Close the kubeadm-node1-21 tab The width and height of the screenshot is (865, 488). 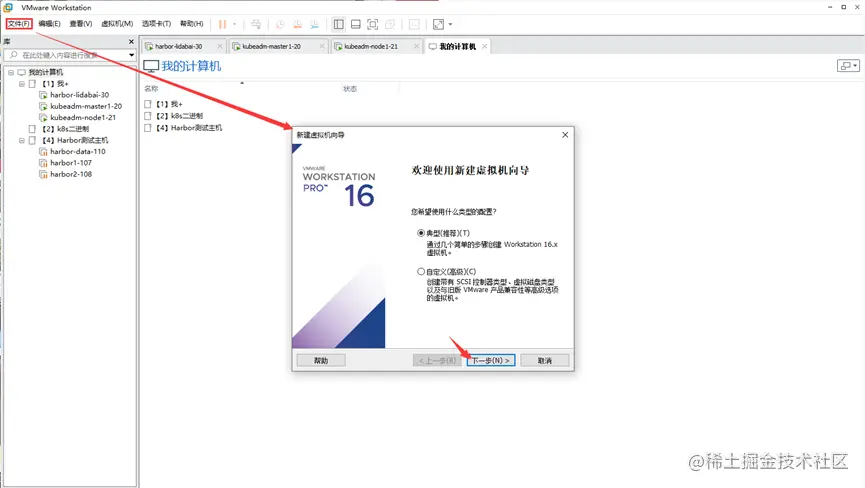coord(417,46)
